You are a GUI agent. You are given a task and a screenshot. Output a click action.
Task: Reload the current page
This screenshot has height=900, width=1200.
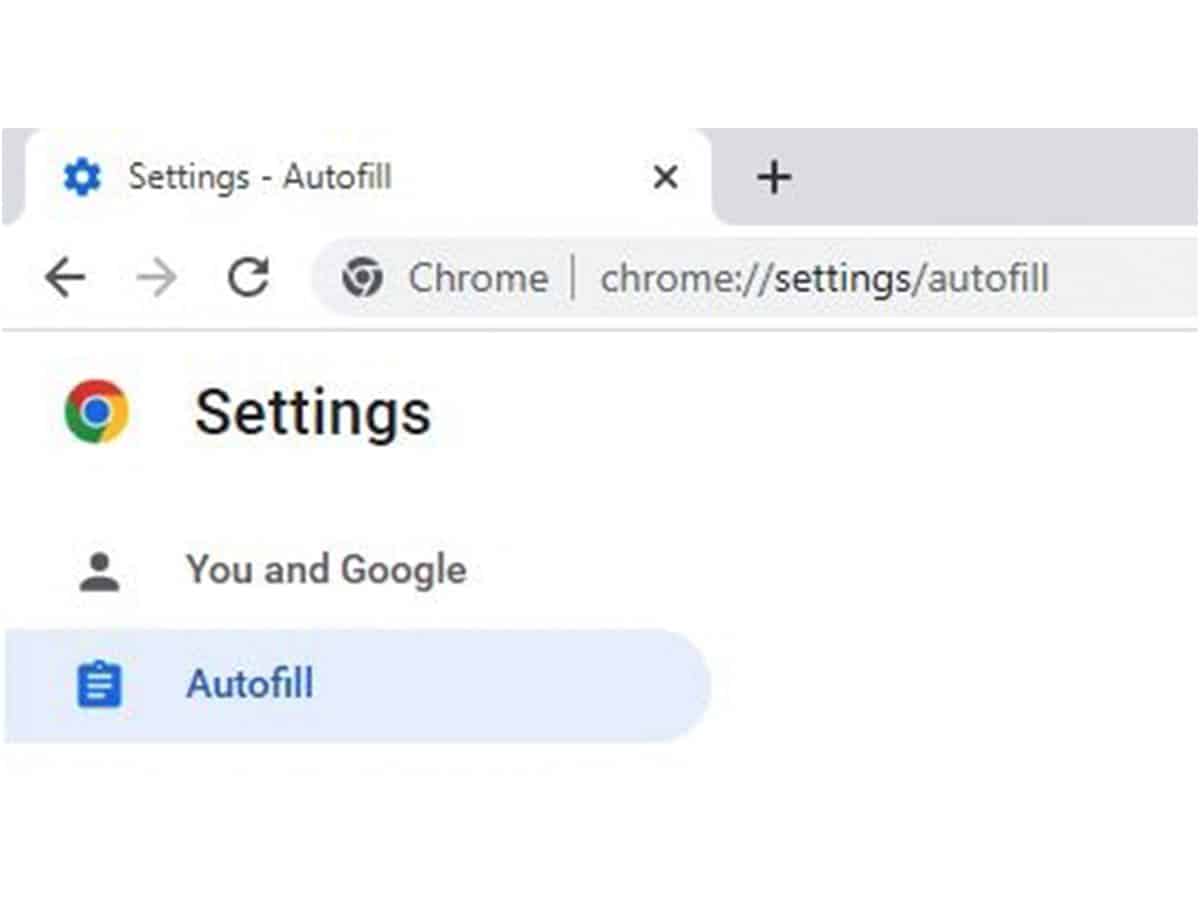tap(248, 278)
